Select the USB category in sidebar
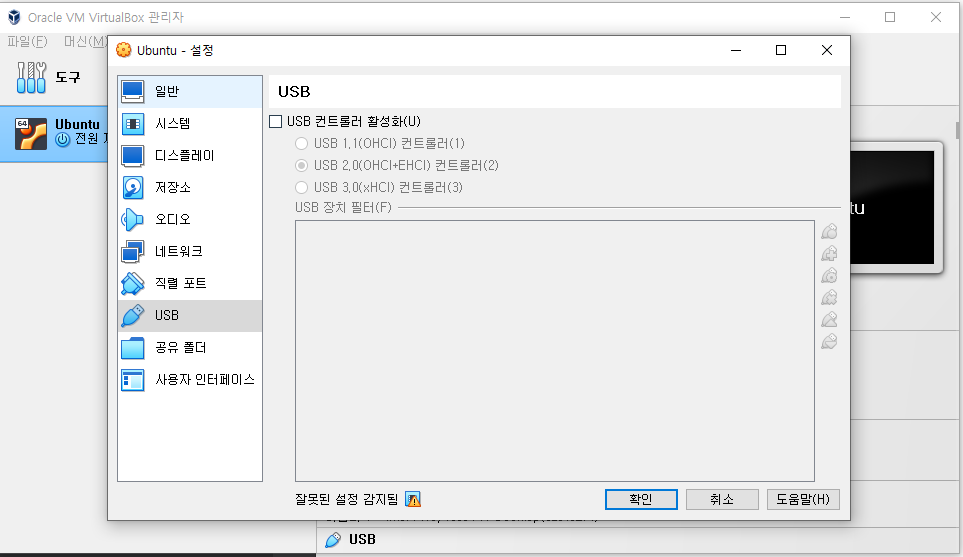 [190, 316]
